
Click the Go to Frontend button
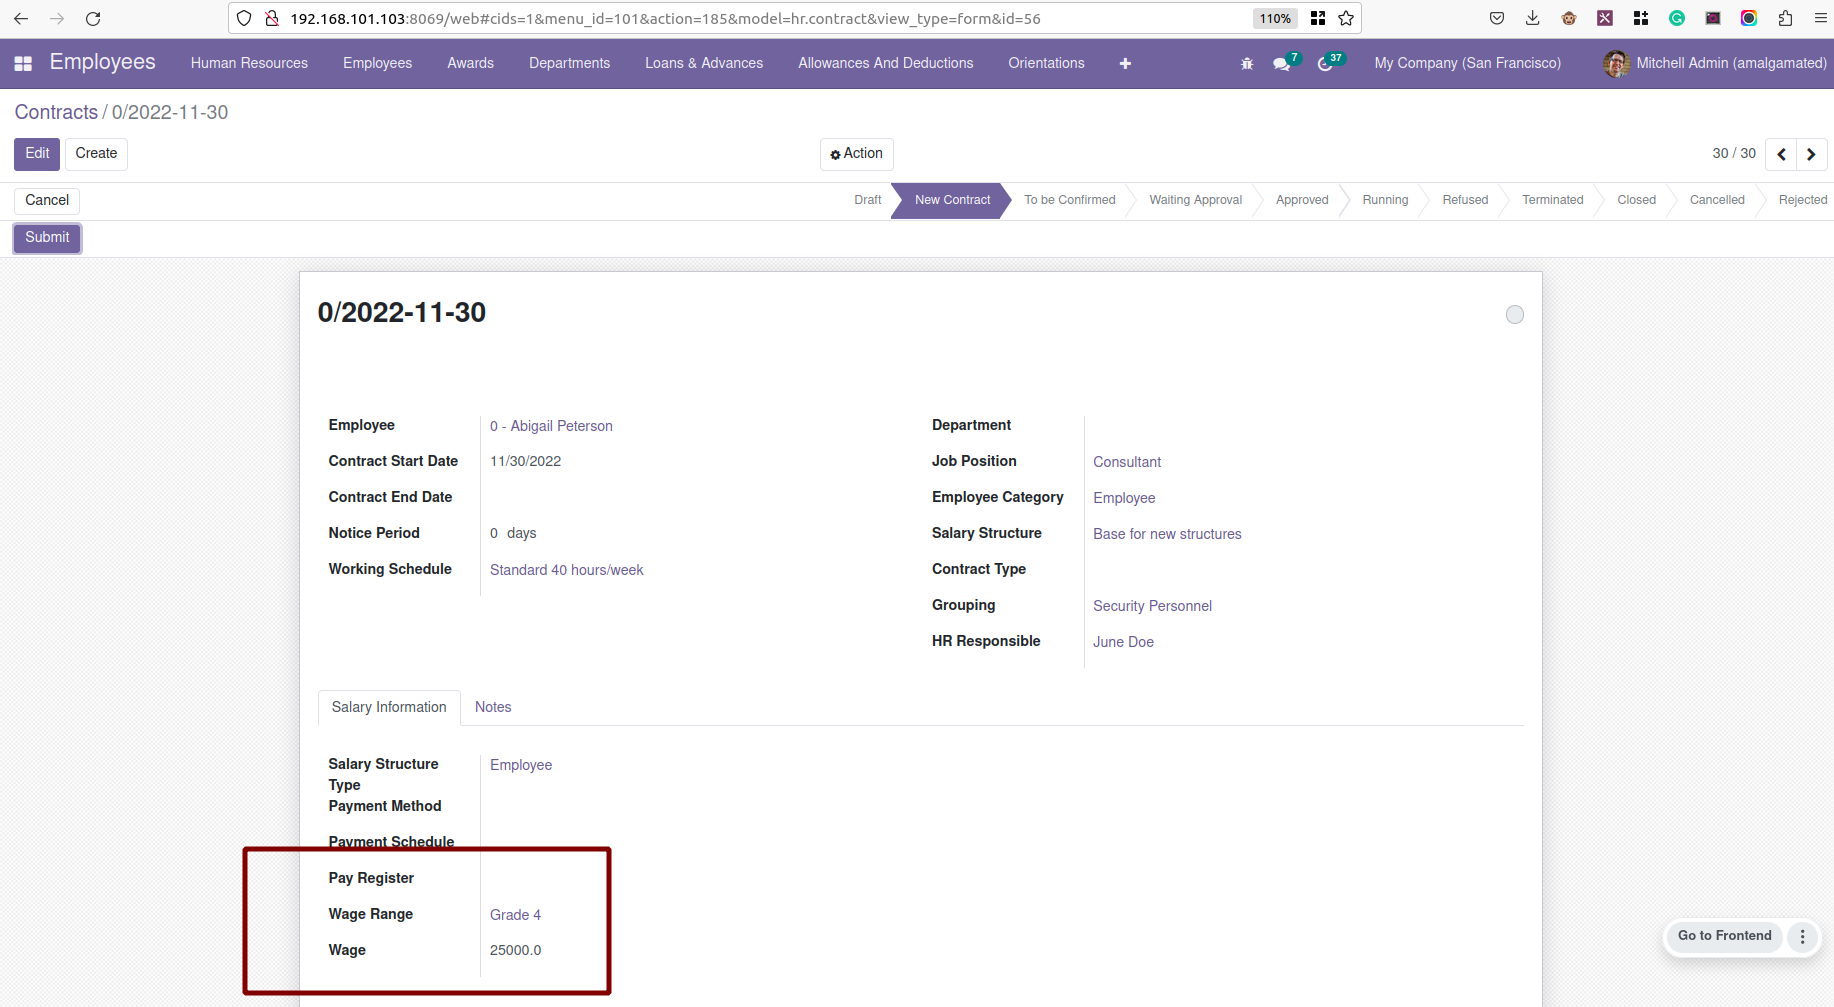point(1724,937)
